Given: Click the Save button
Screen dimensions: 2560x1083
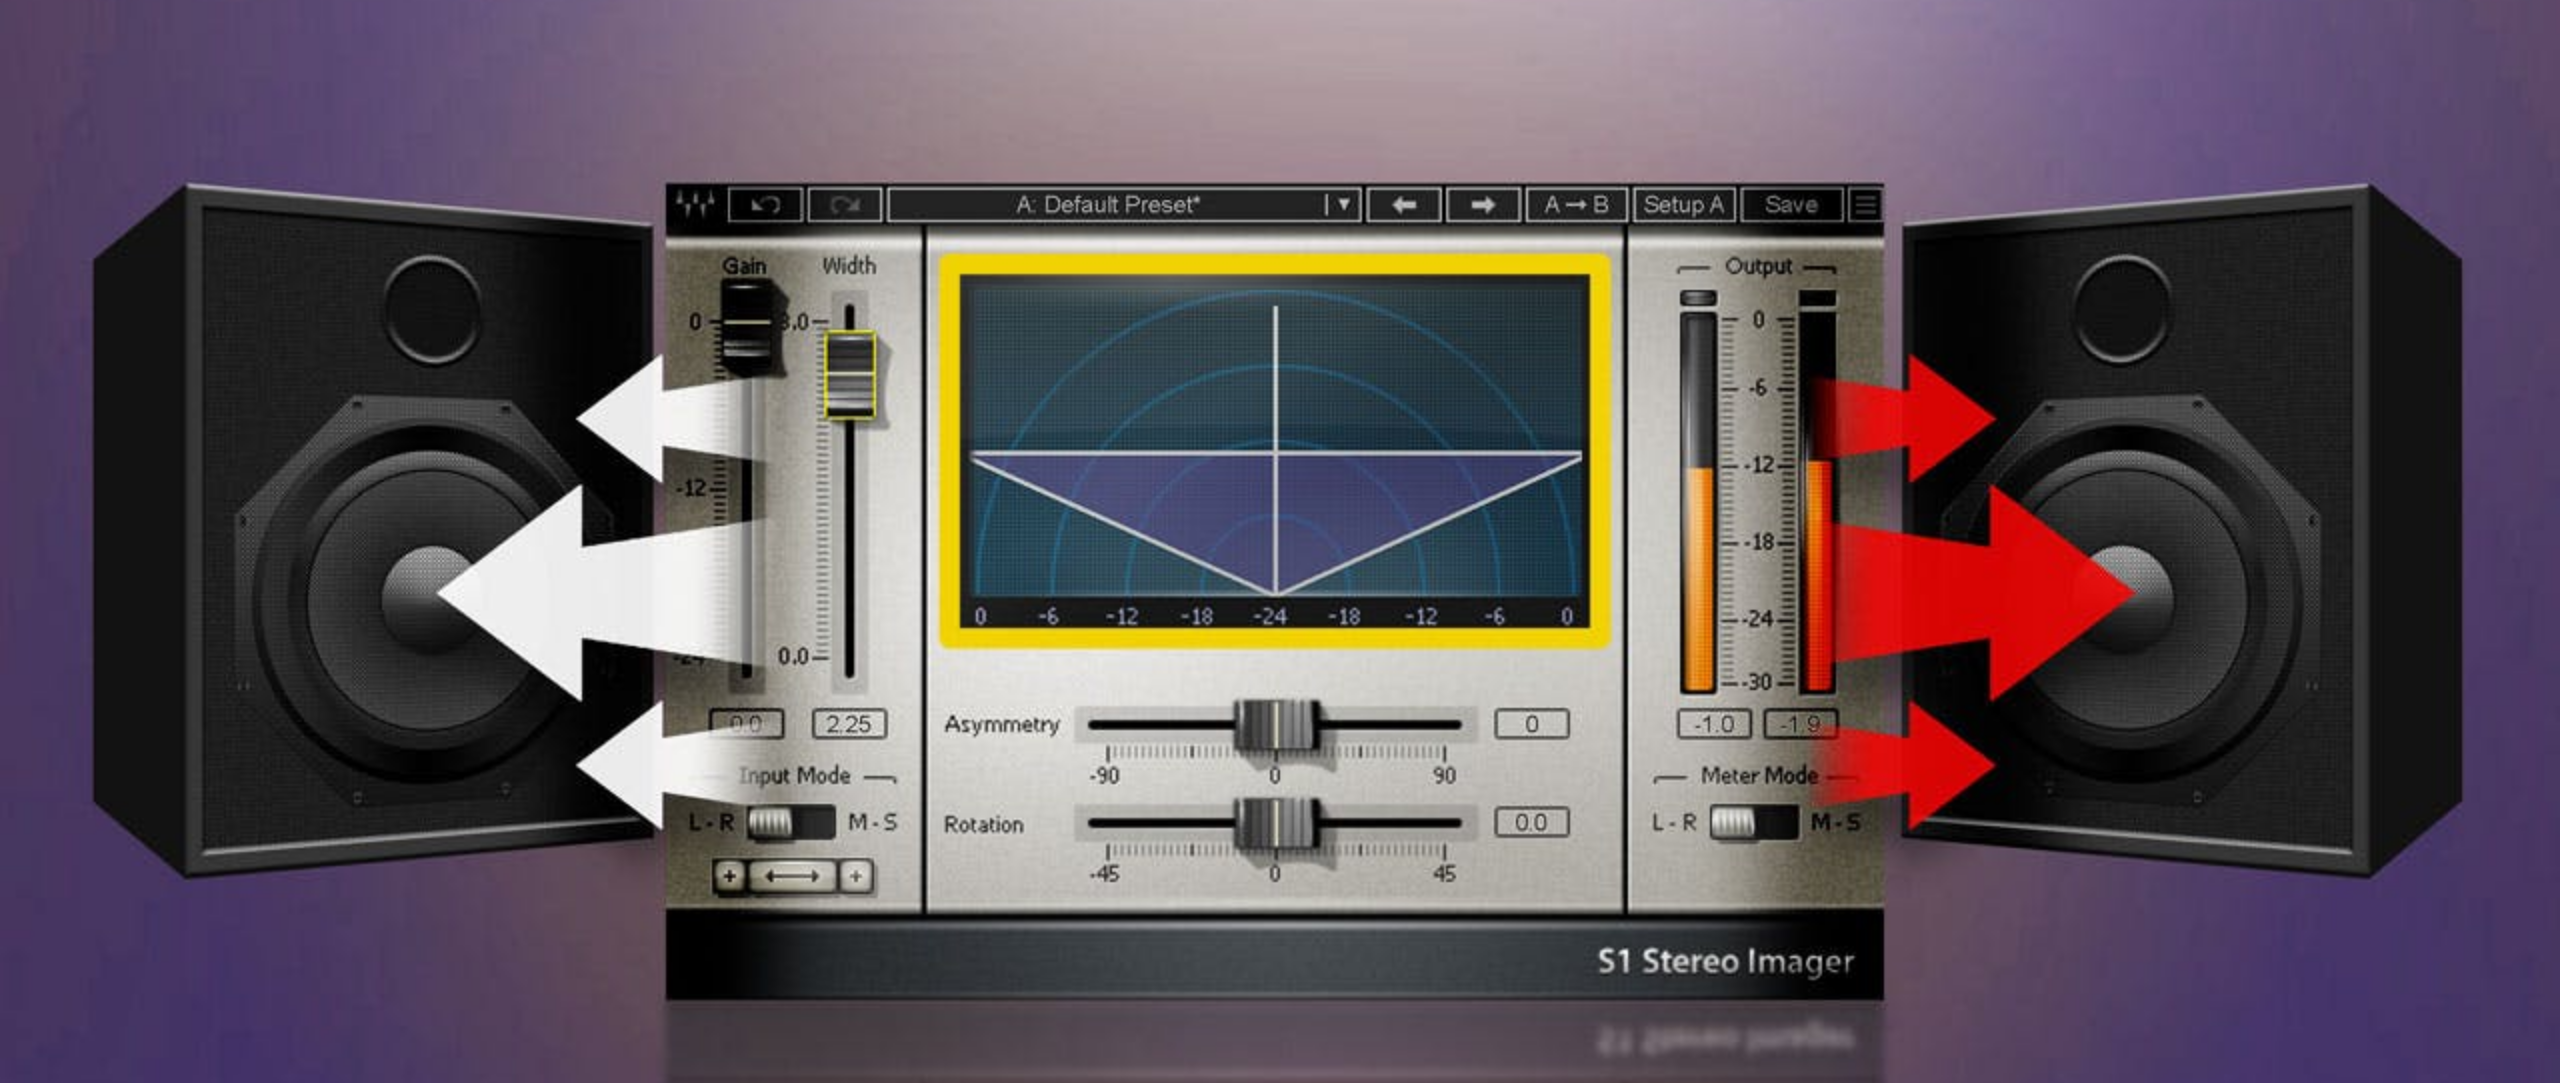Looking at the screenshot, I should pos(1791,205).
